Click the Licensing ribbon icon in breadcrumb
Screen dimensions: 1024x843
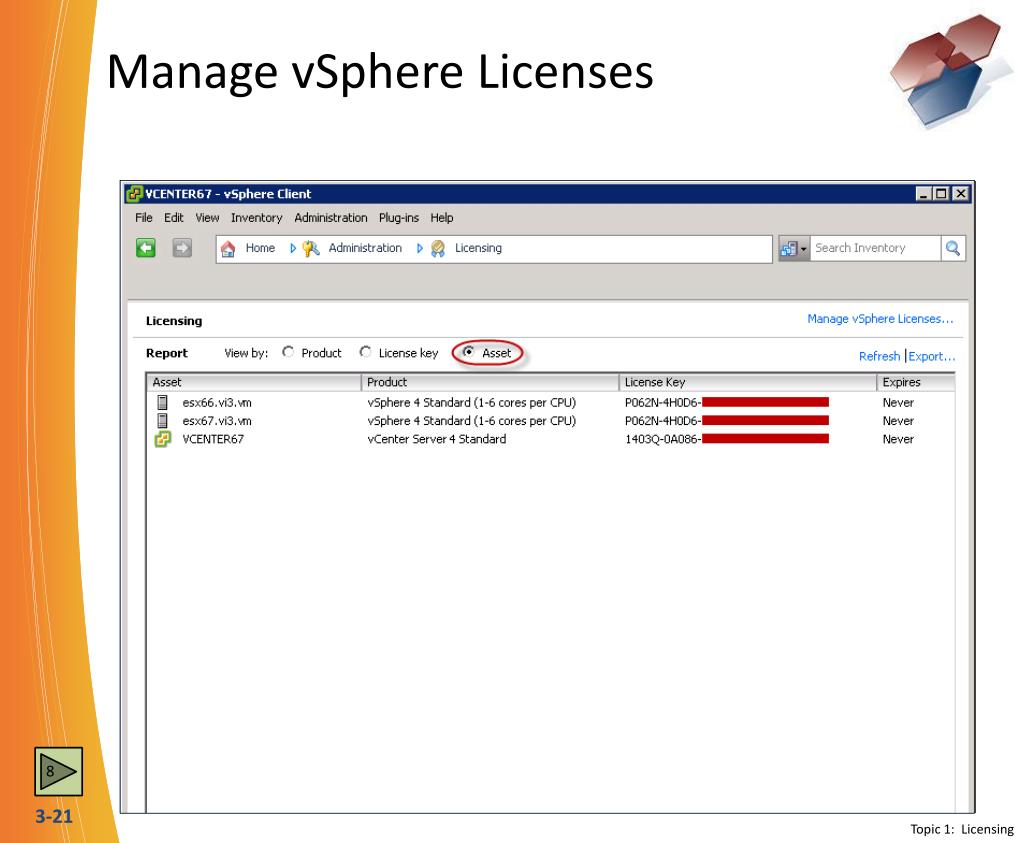438,248
